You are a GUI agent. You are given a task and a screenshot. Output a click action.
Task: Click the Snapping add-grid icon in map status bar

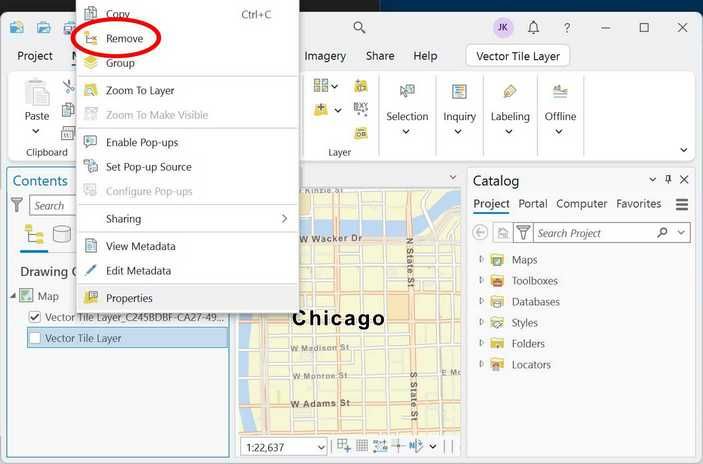coord(344,446)
